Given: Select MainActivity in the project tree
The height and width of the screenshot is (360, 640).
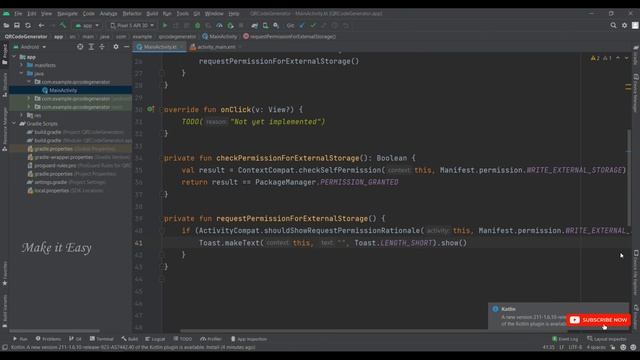Looking at the screenshot, I should pyautogui.click(x=63, y=90).
